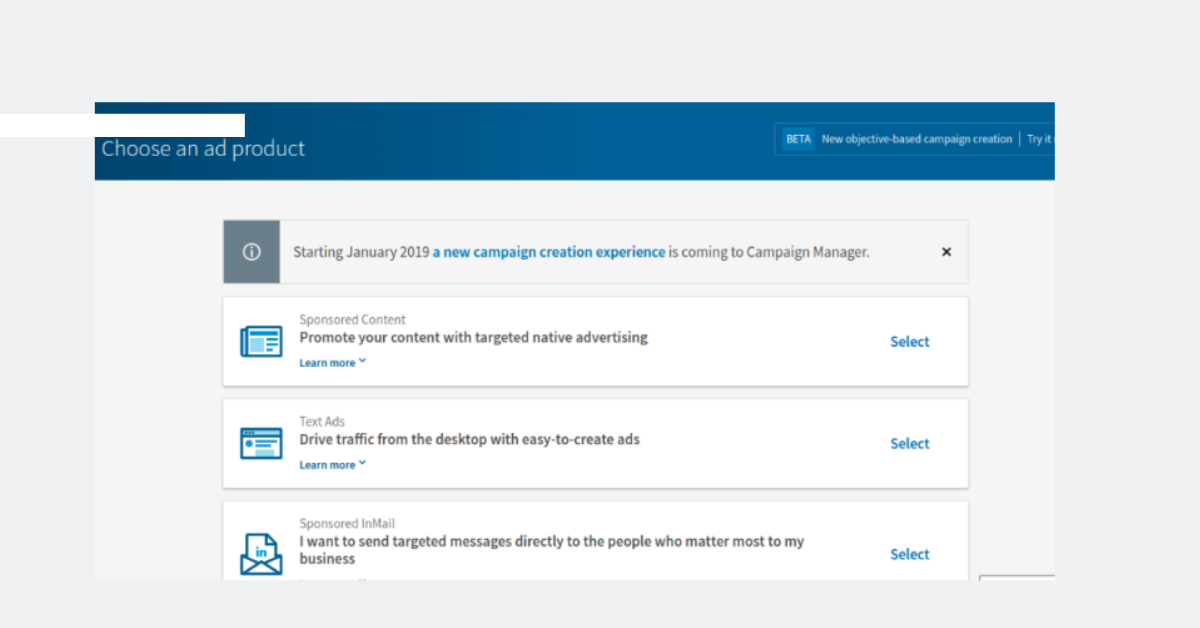Open the new campaign creation experience link

[x=549, y=252]
